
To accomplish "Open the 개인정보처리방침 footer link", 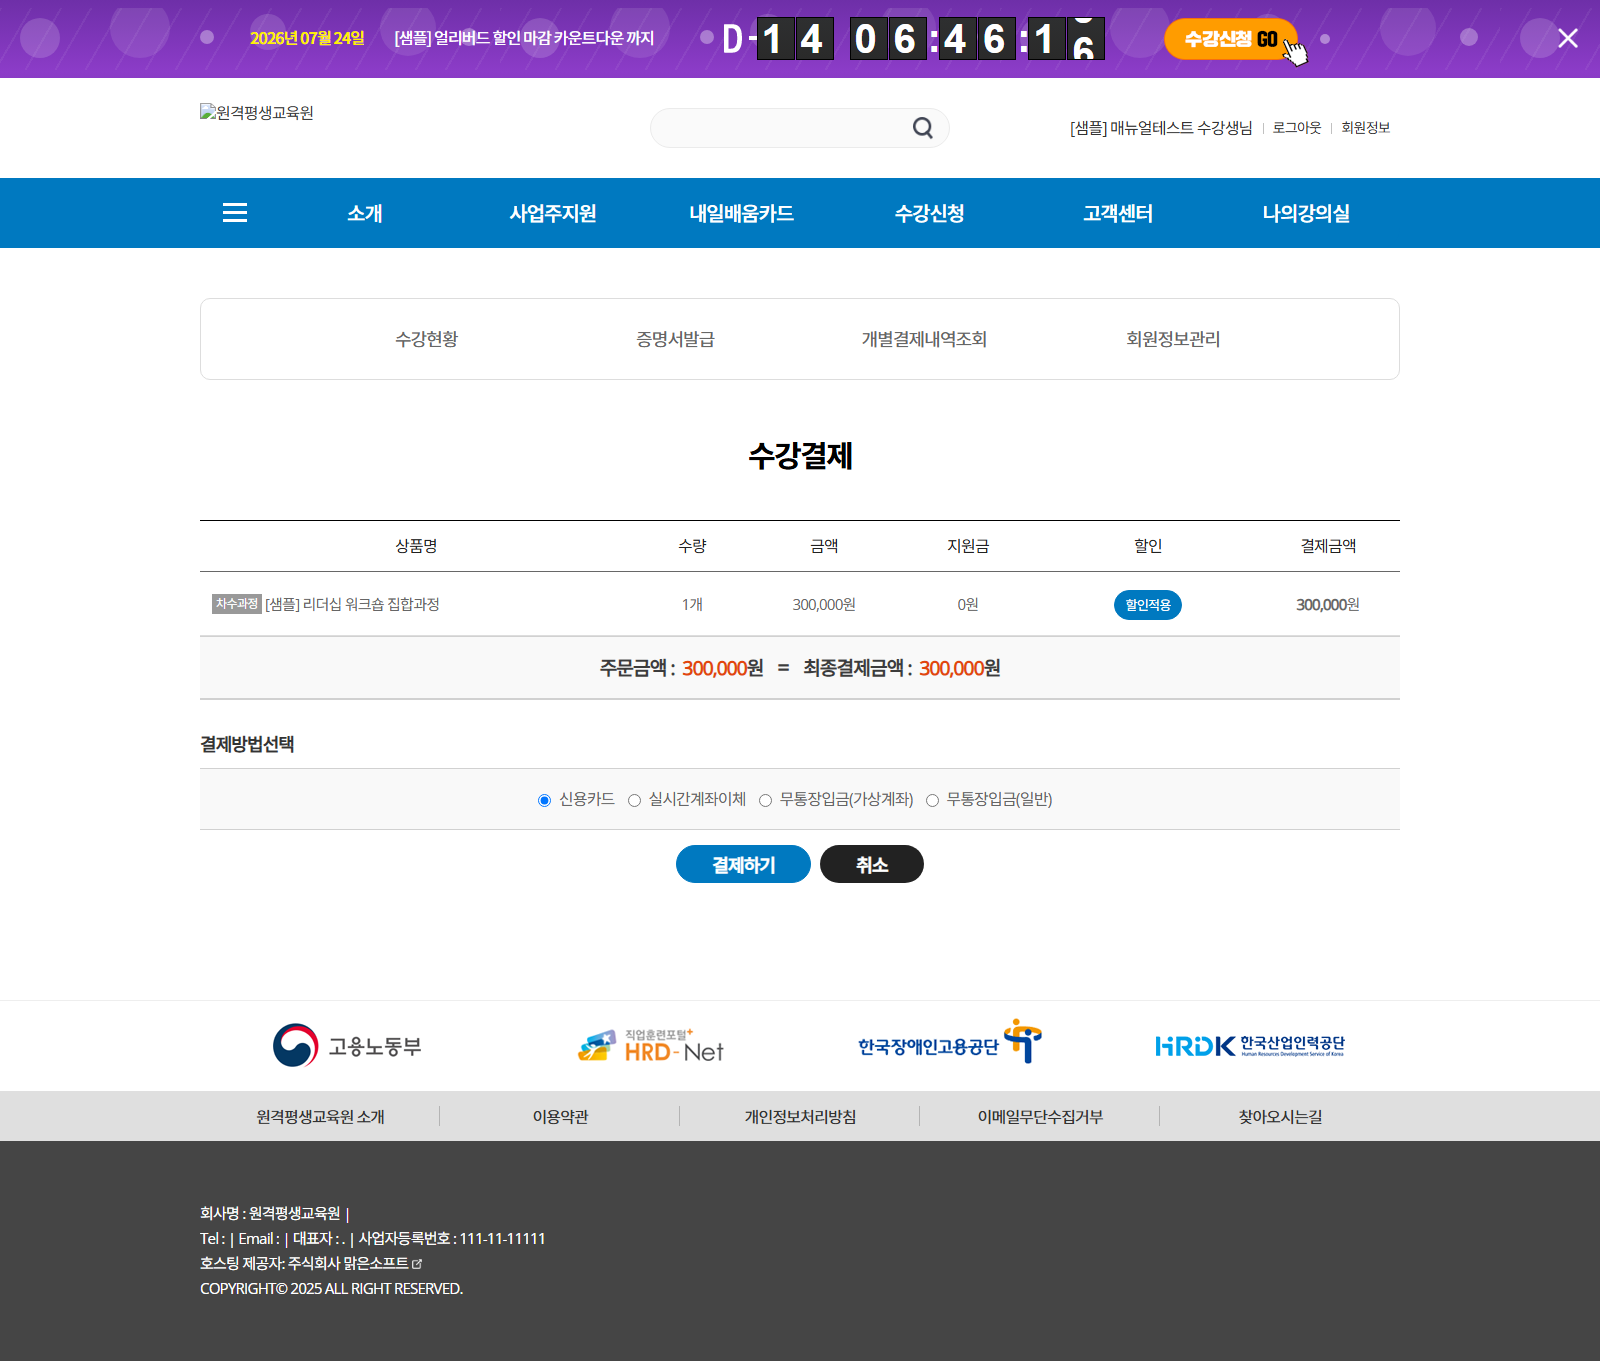I will [800, 1116].
